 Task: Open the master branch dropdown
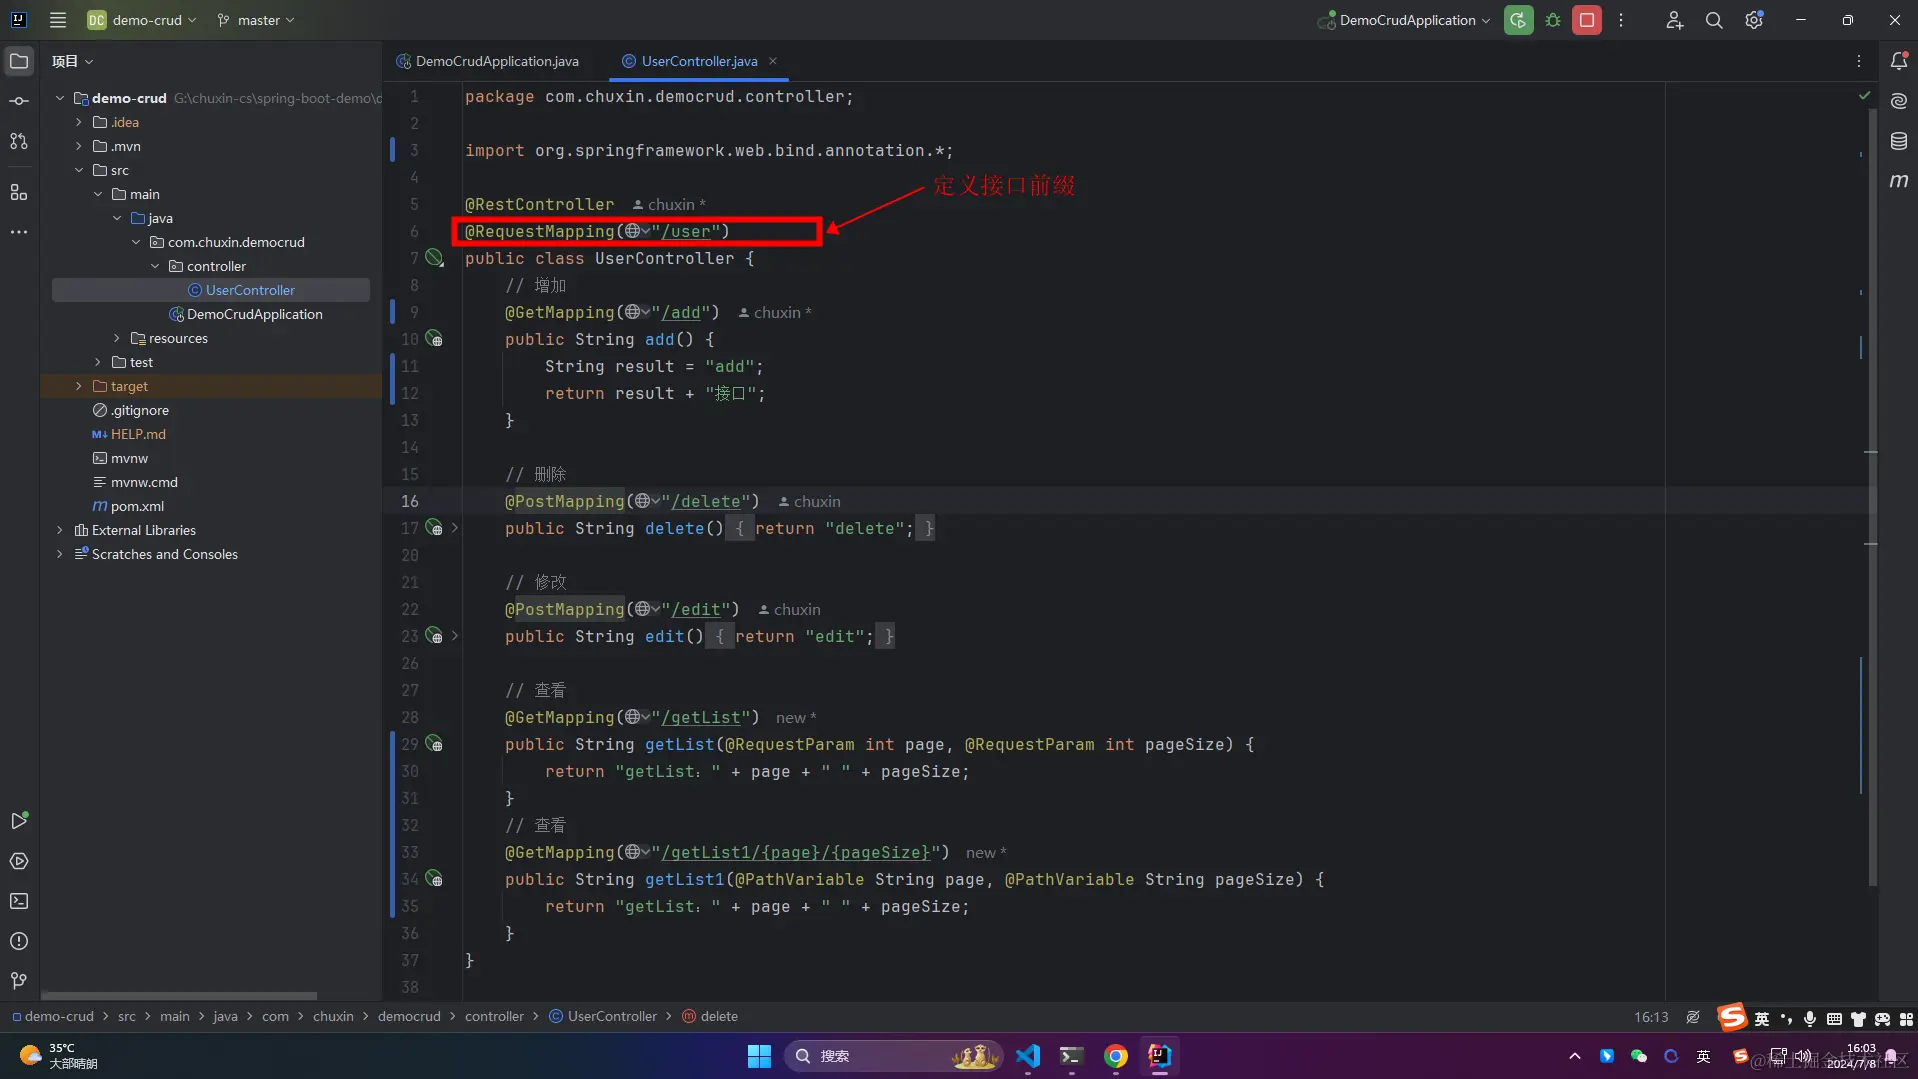pyautogui.click(x=256, y=20)
